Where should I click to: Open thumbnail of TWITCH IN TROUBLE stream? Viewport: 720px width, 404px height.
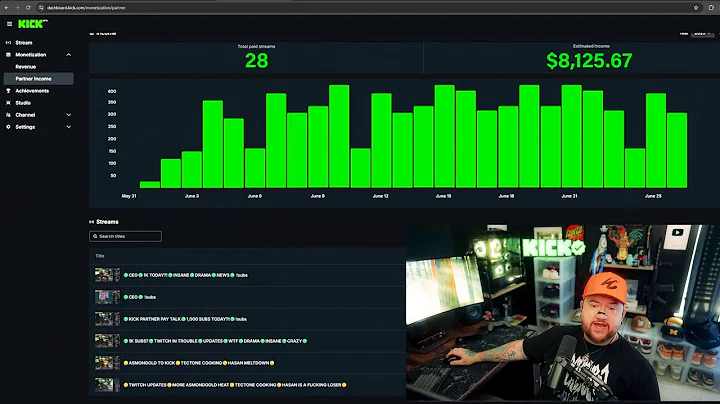[107, 341]
